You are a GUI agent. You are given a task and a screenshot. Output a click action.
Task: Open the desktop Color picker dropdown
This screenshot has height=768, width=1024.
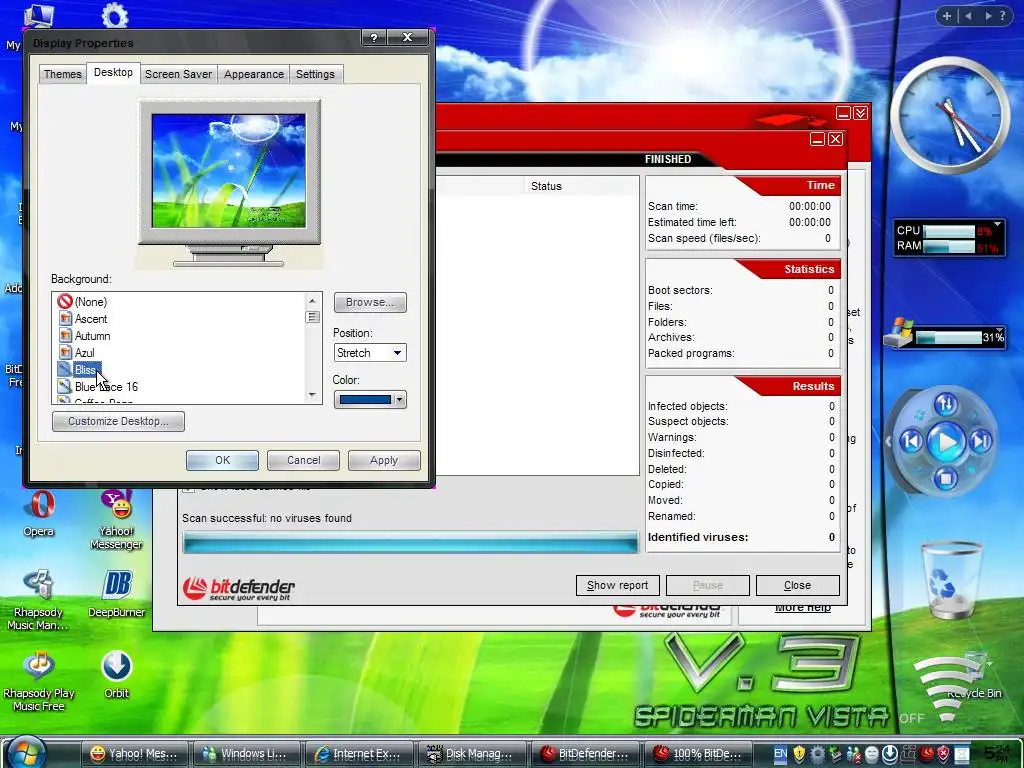point(370,400)
